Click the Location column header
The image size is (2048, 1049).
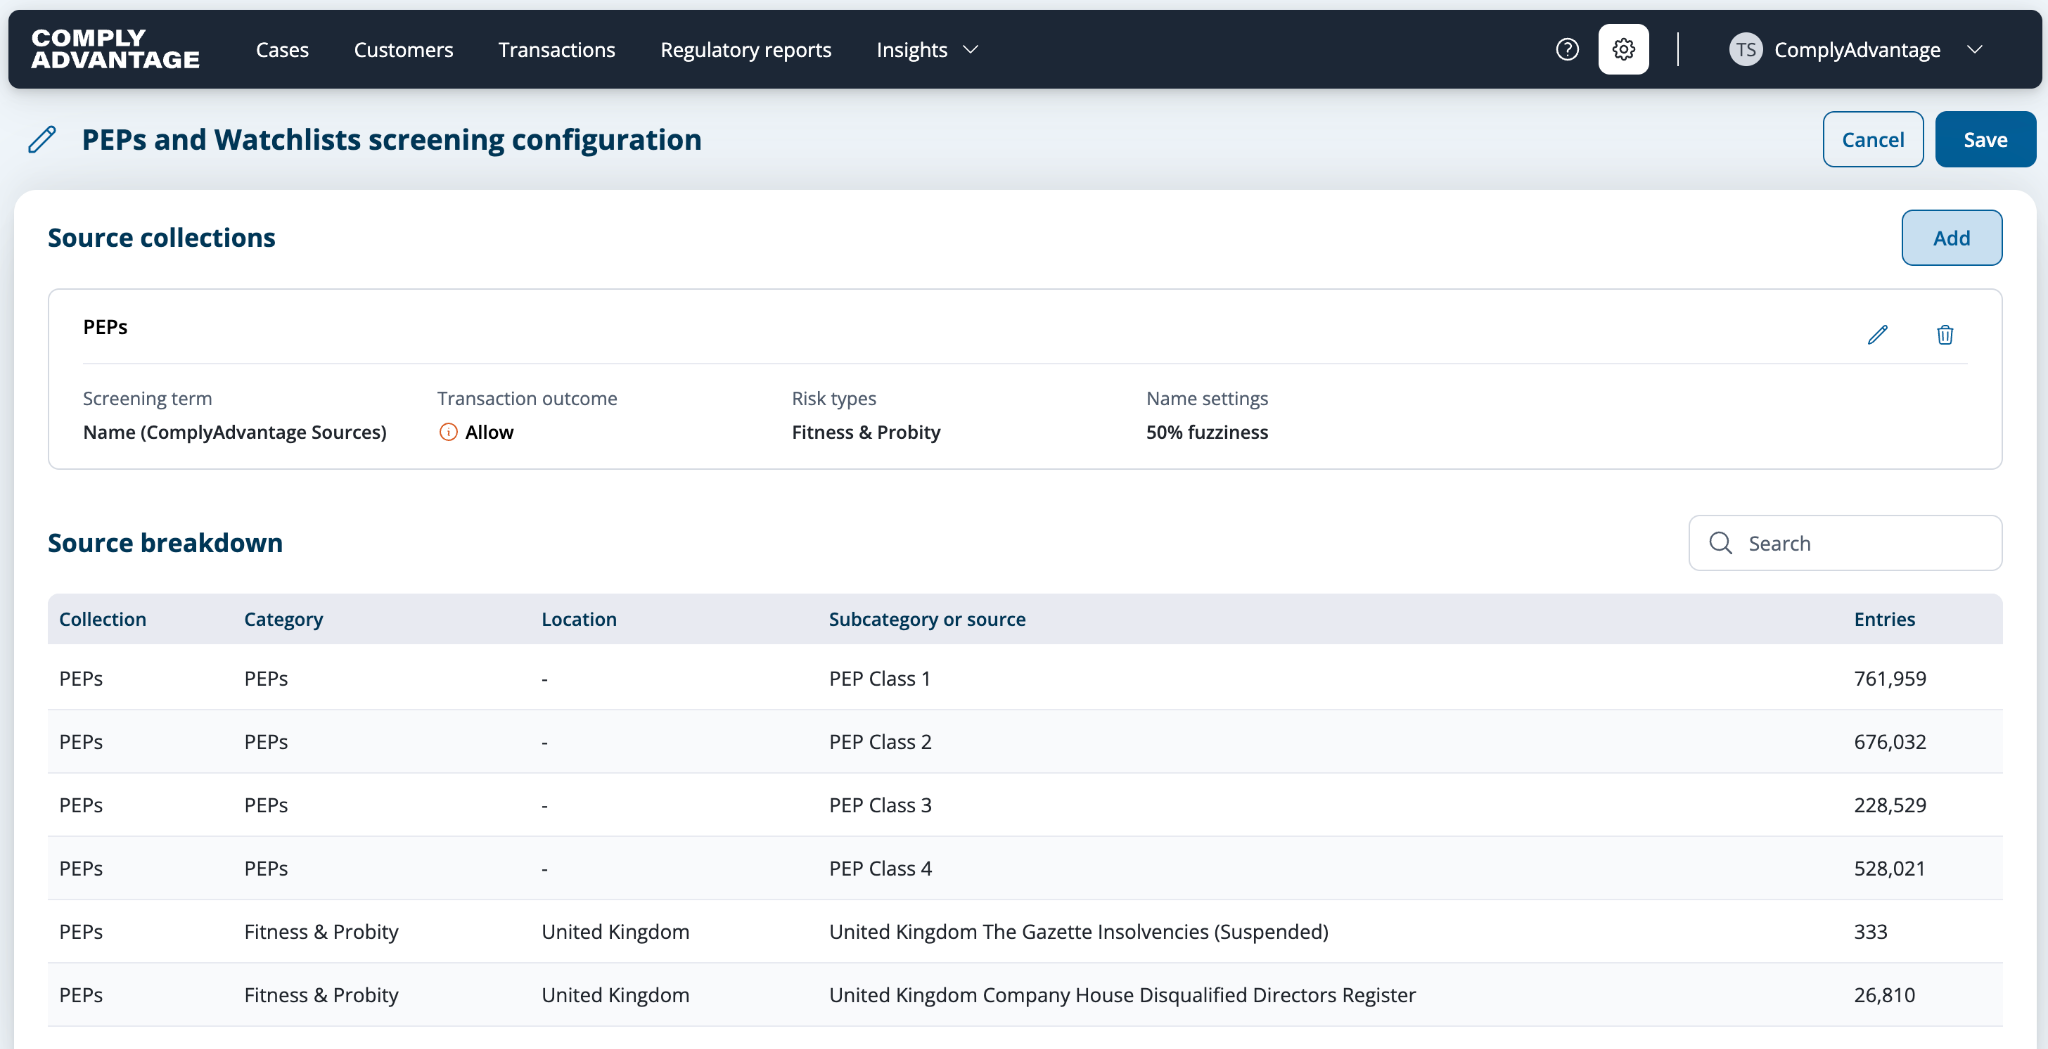point(579,619)
